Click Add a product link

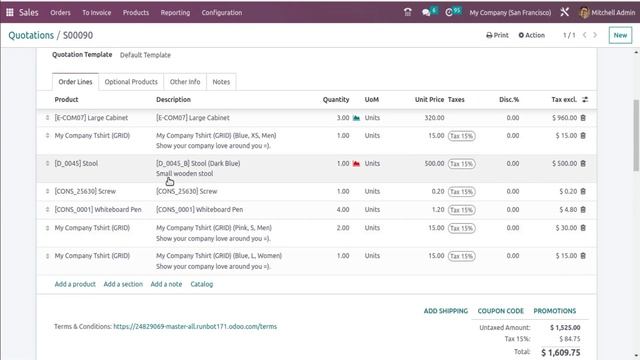[x=75, y=284]
